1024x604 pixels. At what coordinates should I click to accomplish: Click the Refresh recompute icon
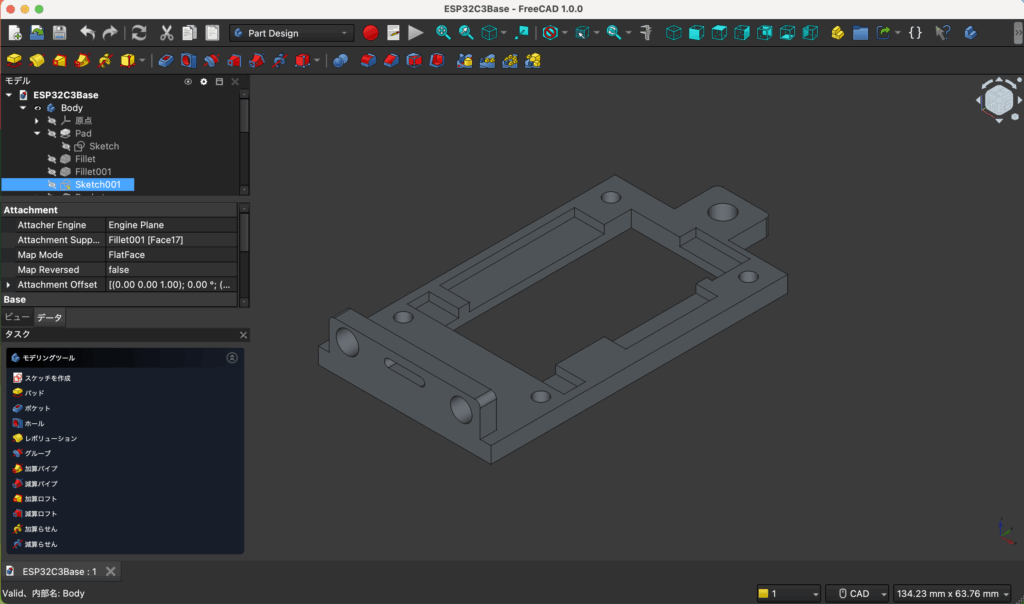pyautogui.click(x=138, y=33)
